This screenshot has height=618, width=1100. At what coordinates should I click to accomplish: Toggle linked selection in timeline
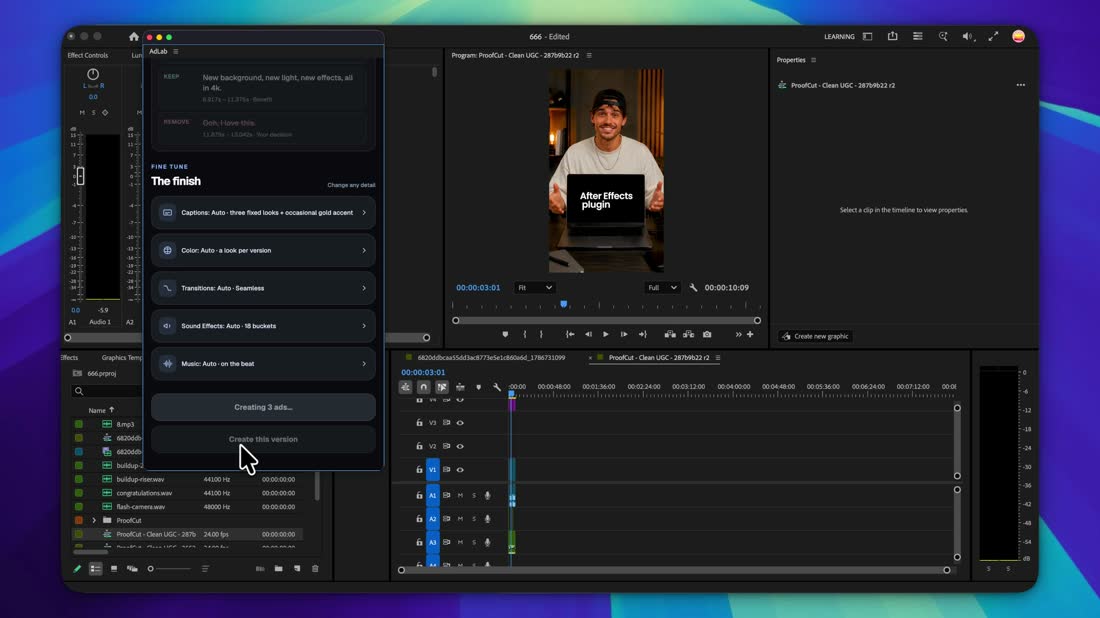pyautogui.click(x=442, y=387)
